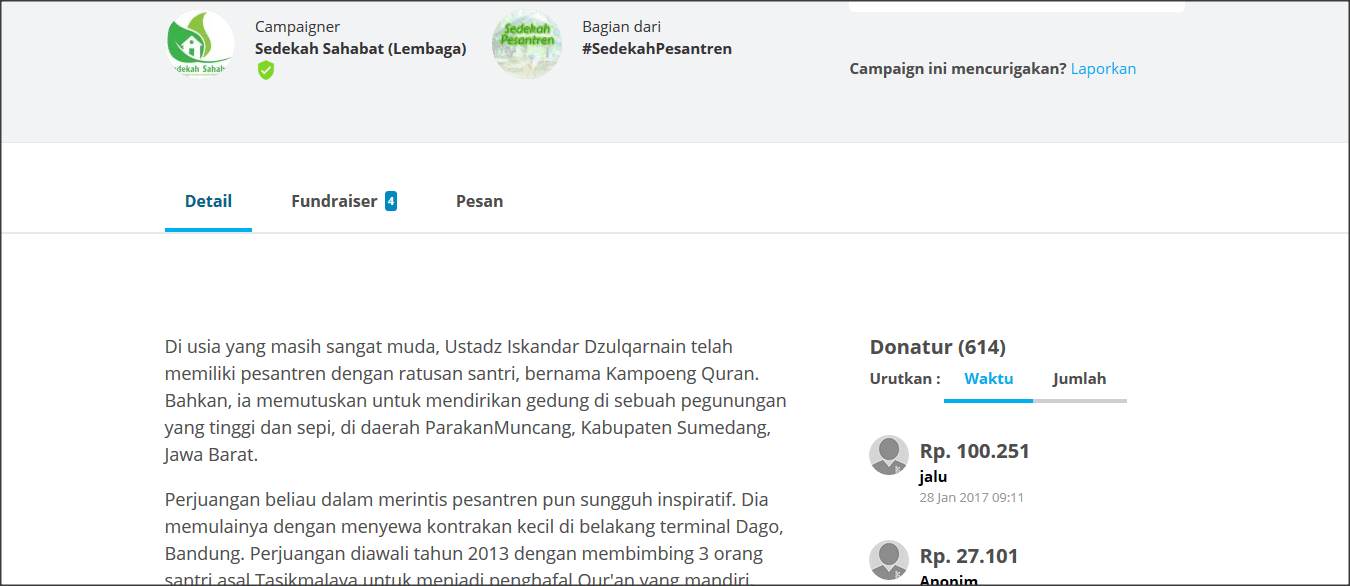Open Sedekah Sahabat (Lembaga) campaigner profile
Screen dimensions: 1350x586
pos(360,48)
